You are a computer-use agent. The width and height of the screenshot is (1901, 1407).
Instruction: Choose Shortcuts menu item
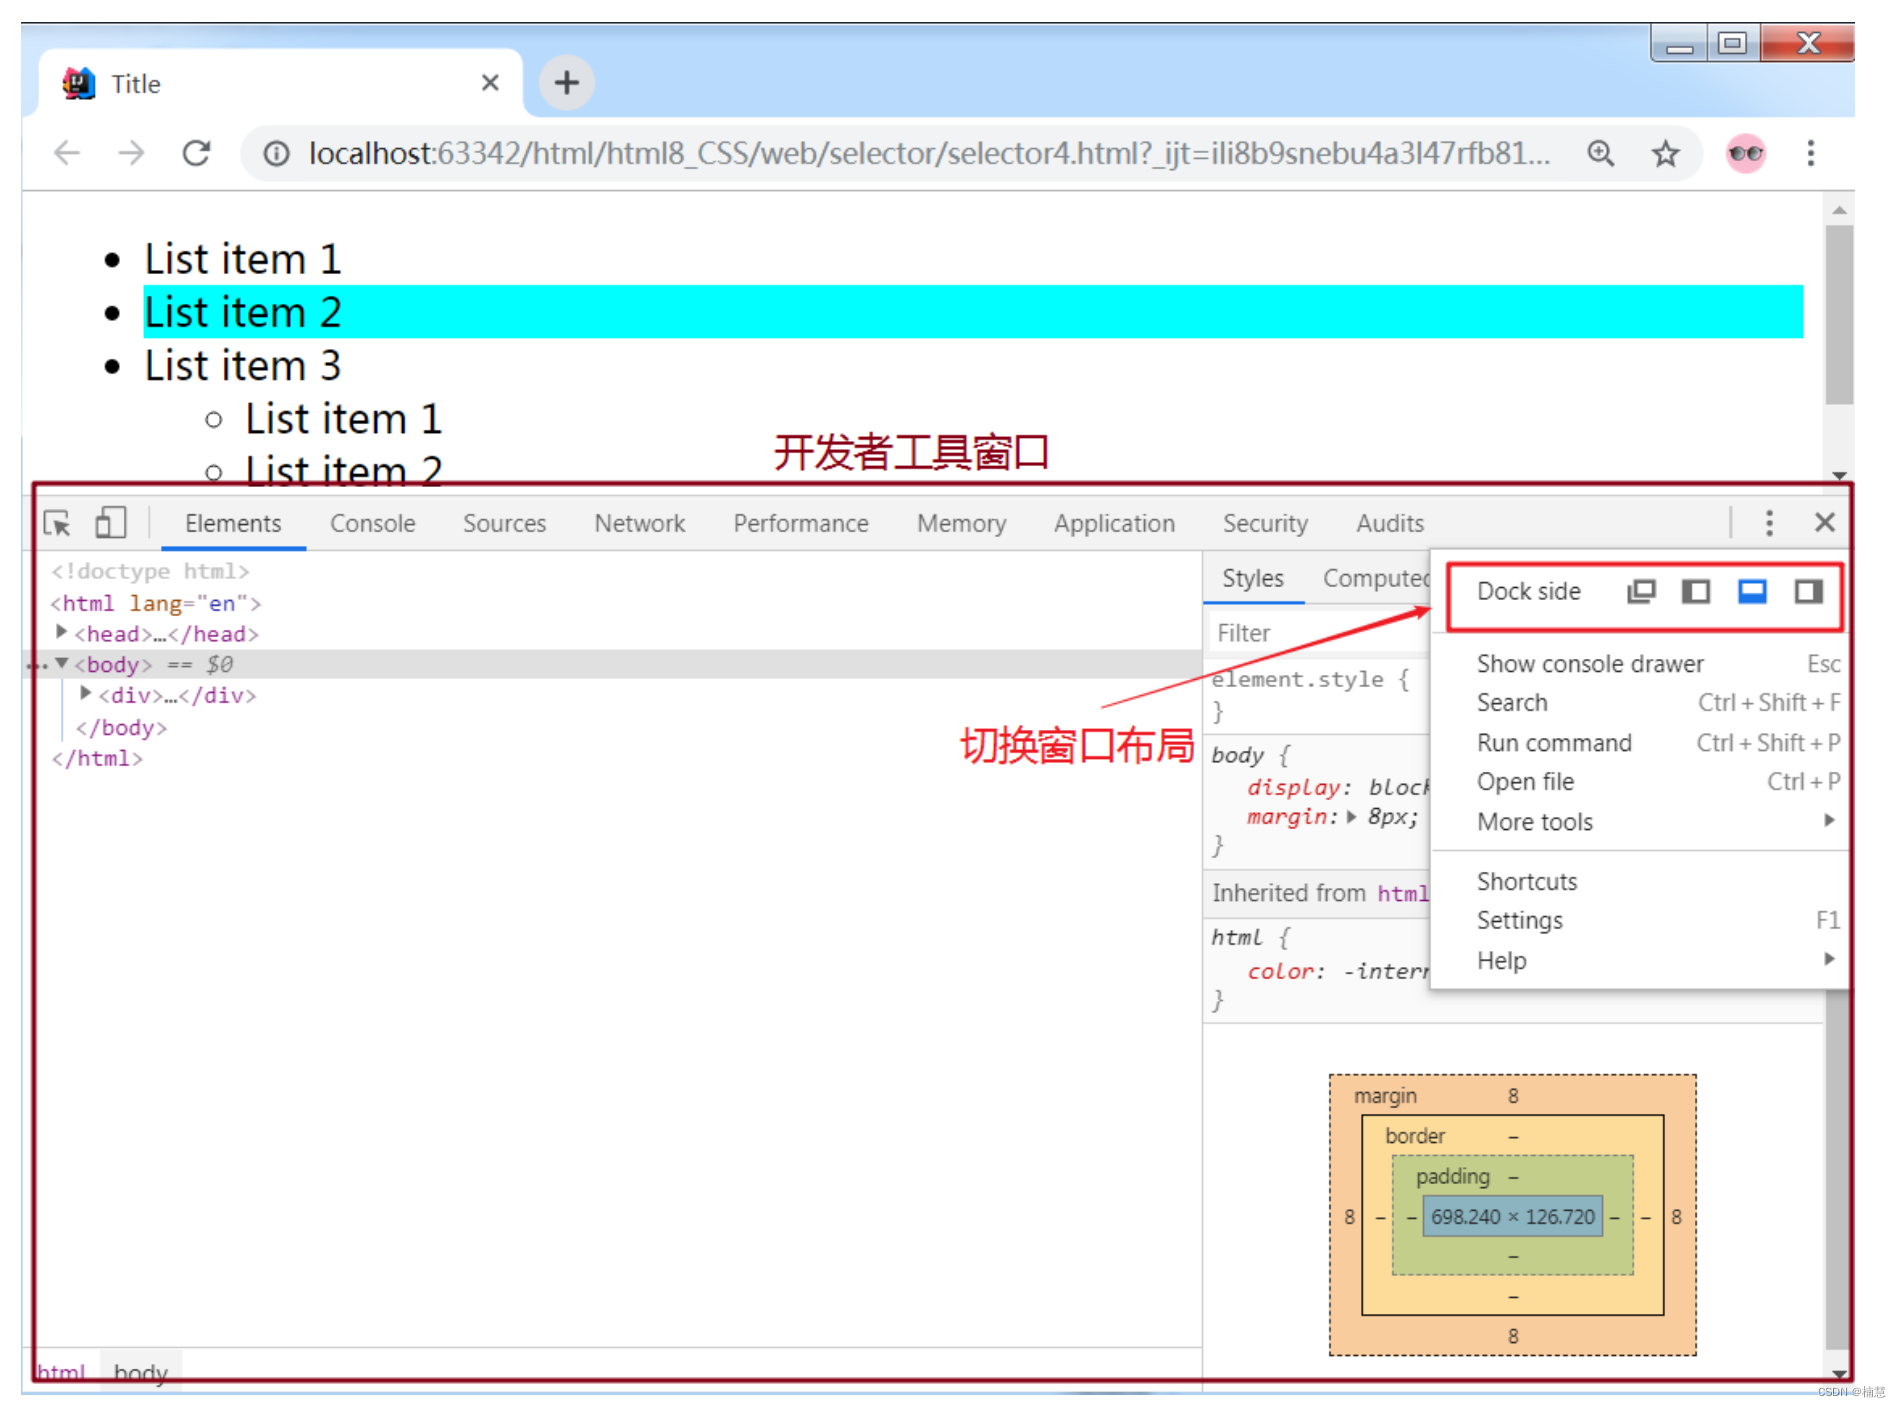(x=1640, y=881)
